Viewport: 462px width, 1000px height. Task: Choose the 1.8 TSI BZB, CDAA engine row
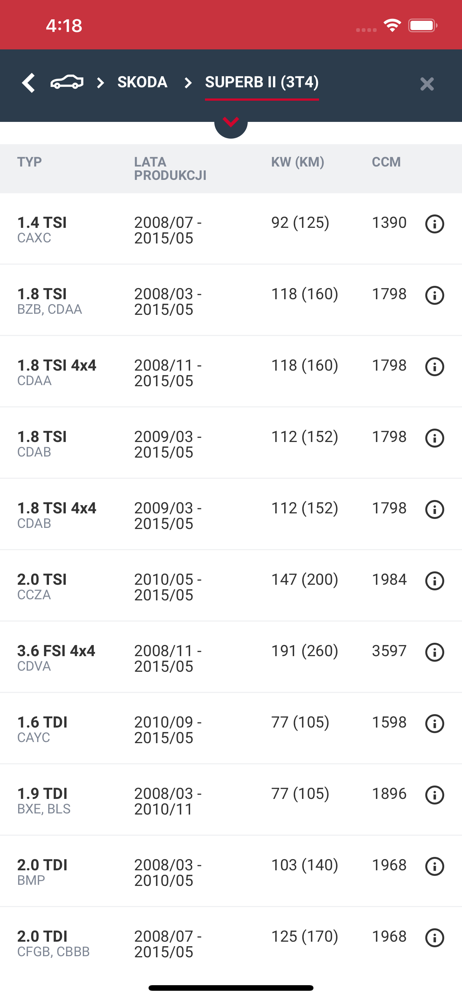click(231, 300)
